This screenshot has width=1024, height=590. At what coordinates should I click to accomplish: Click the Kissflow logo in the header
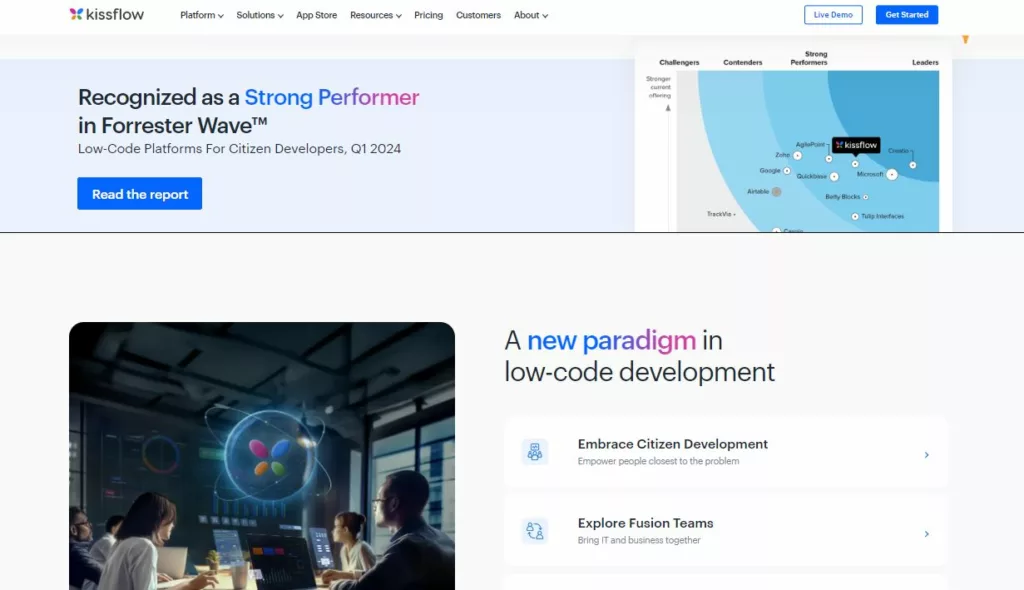point(106,14)
